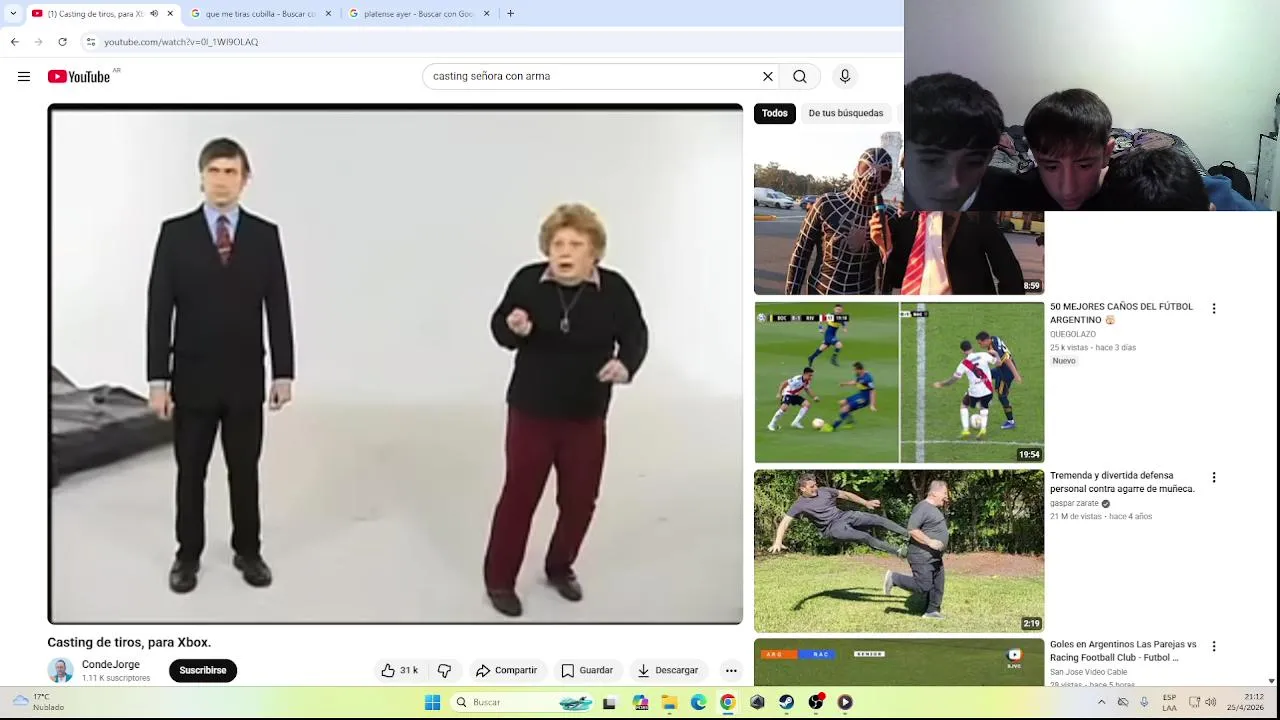Open options for Goles en Argentinos video
This screenshot has width=1280, height=720.
click(1214, 647)
